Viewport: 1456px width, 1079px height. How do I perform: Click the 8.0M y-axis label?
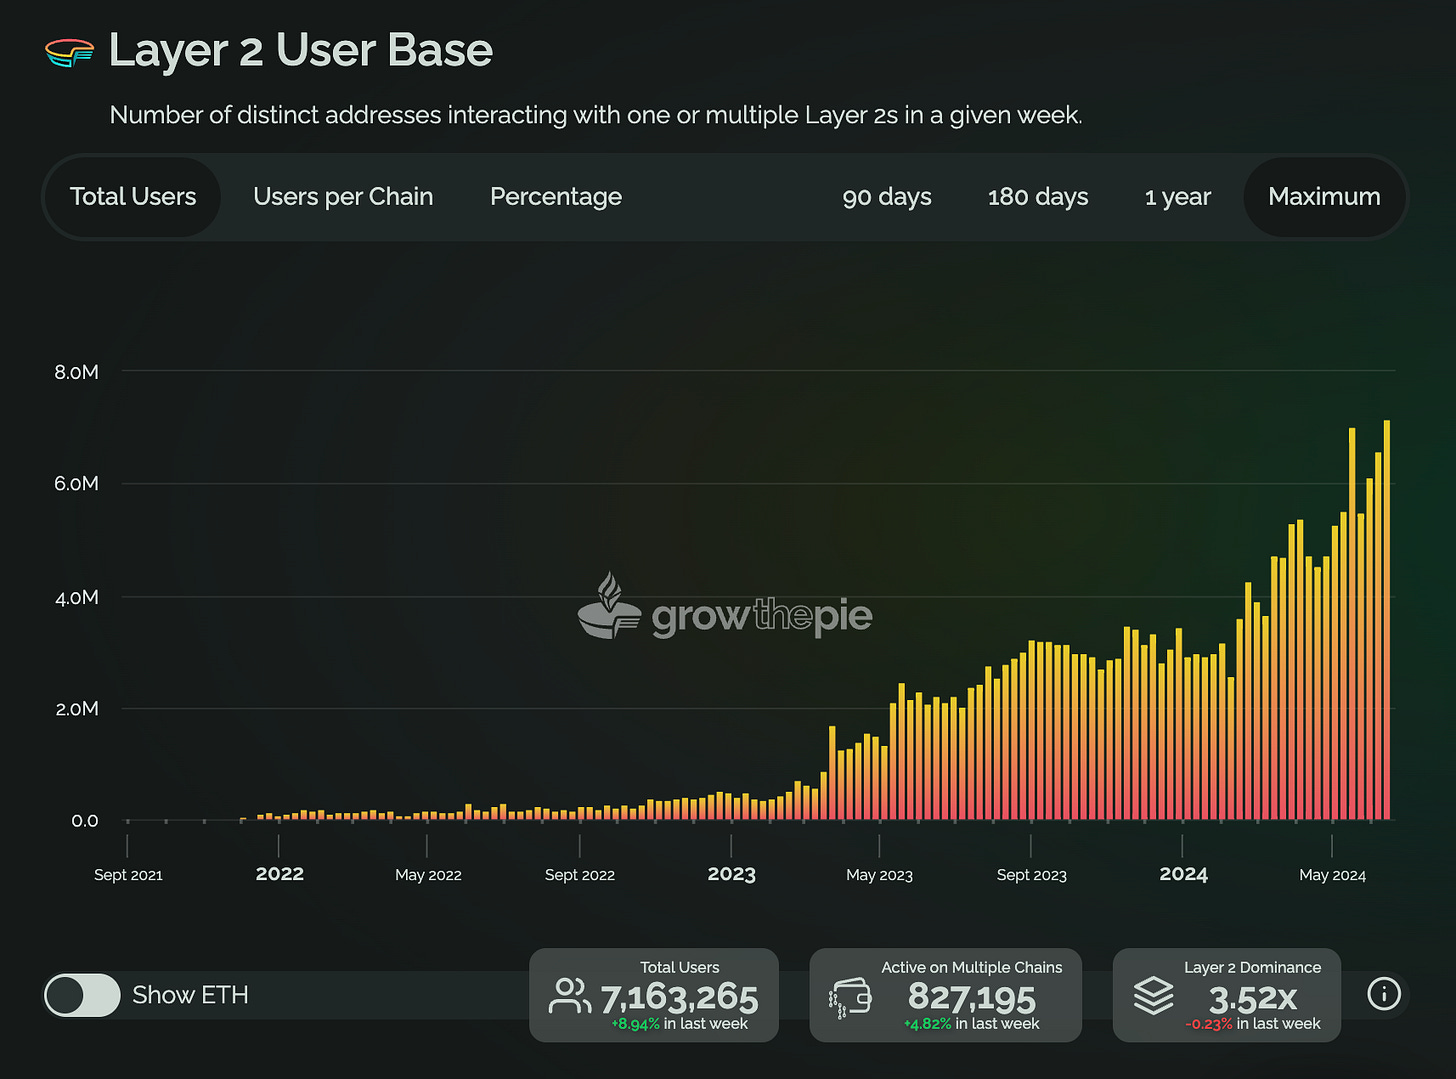point(77,372)
